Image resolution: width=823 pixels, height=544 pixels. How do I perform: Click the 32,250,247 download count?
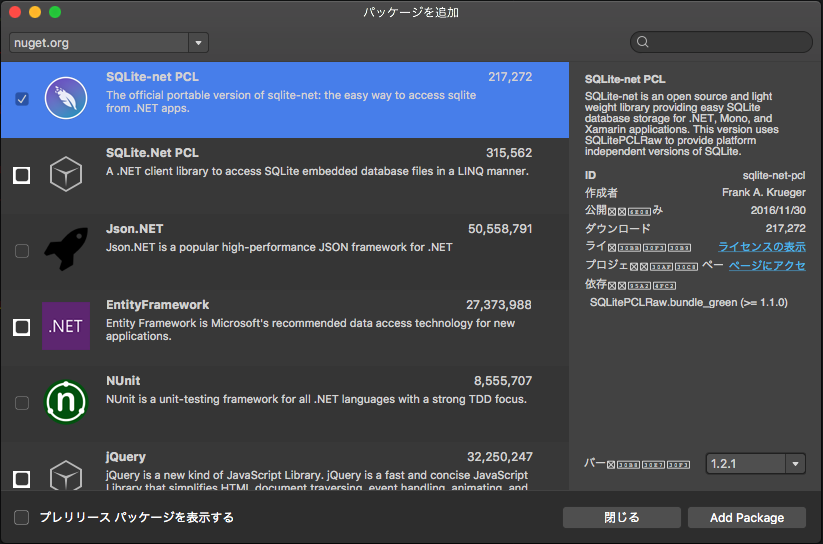pyautogui.click(x=500, y=457)
